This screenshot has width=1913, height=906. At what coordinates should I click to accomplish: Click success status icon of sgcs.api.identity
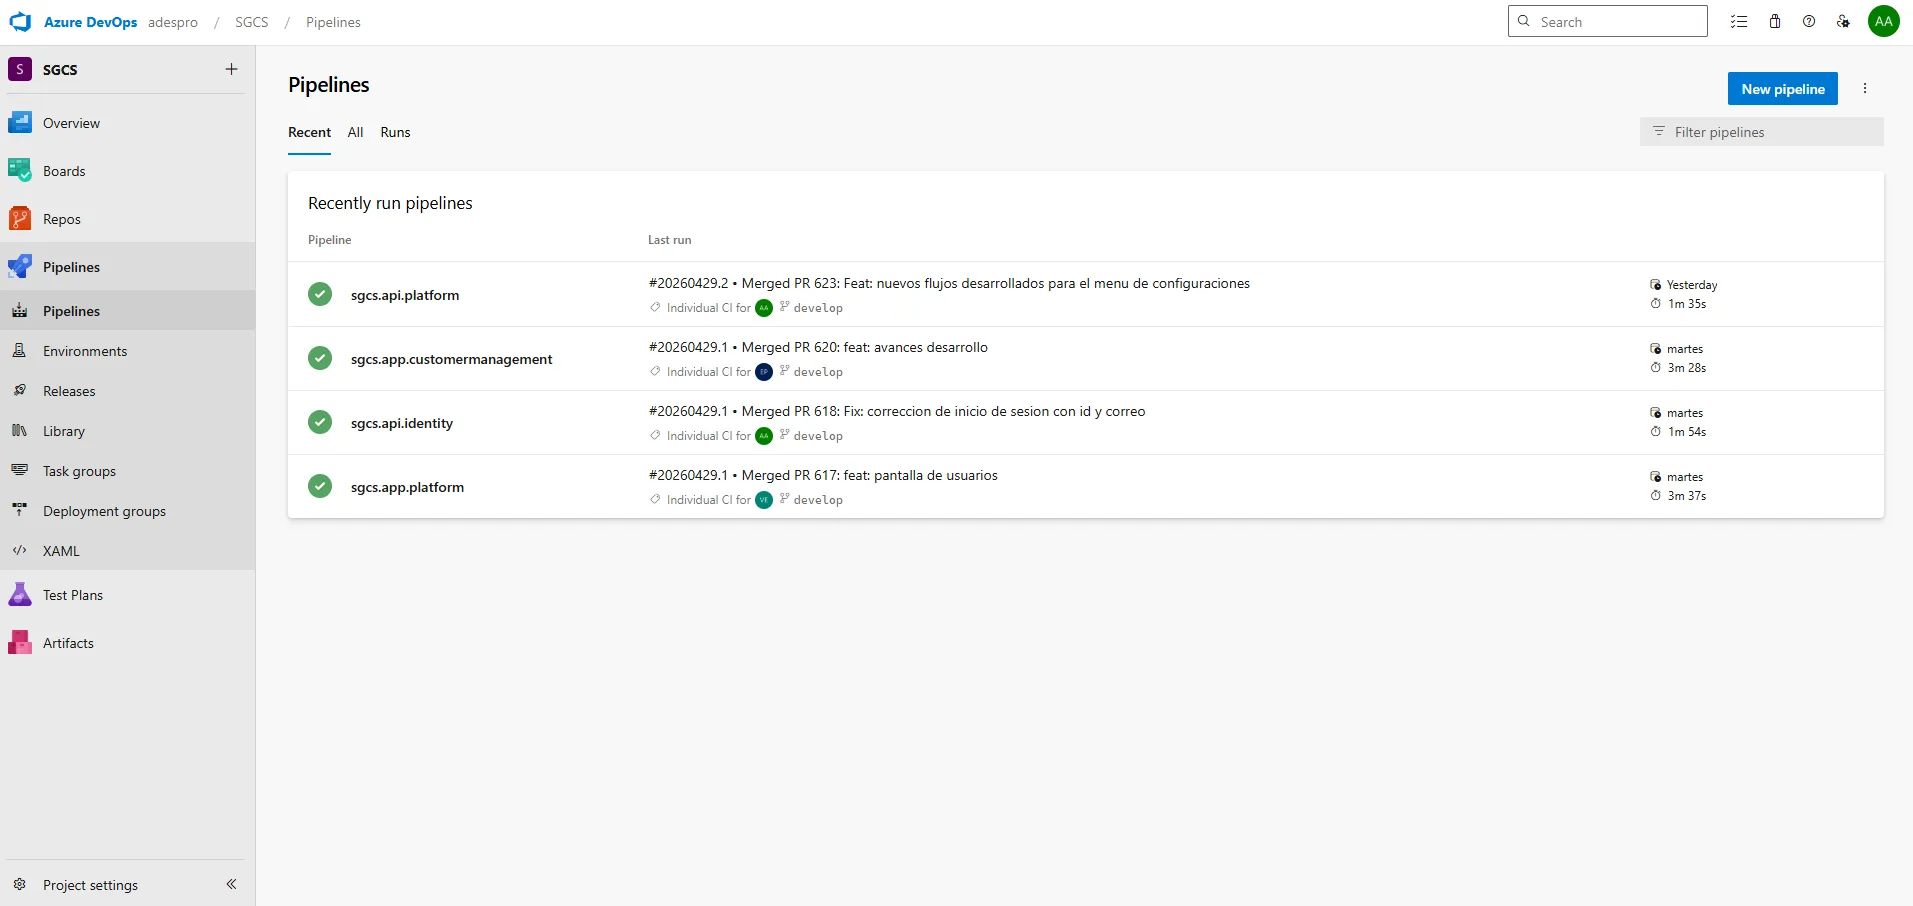(x=320, y=422)
